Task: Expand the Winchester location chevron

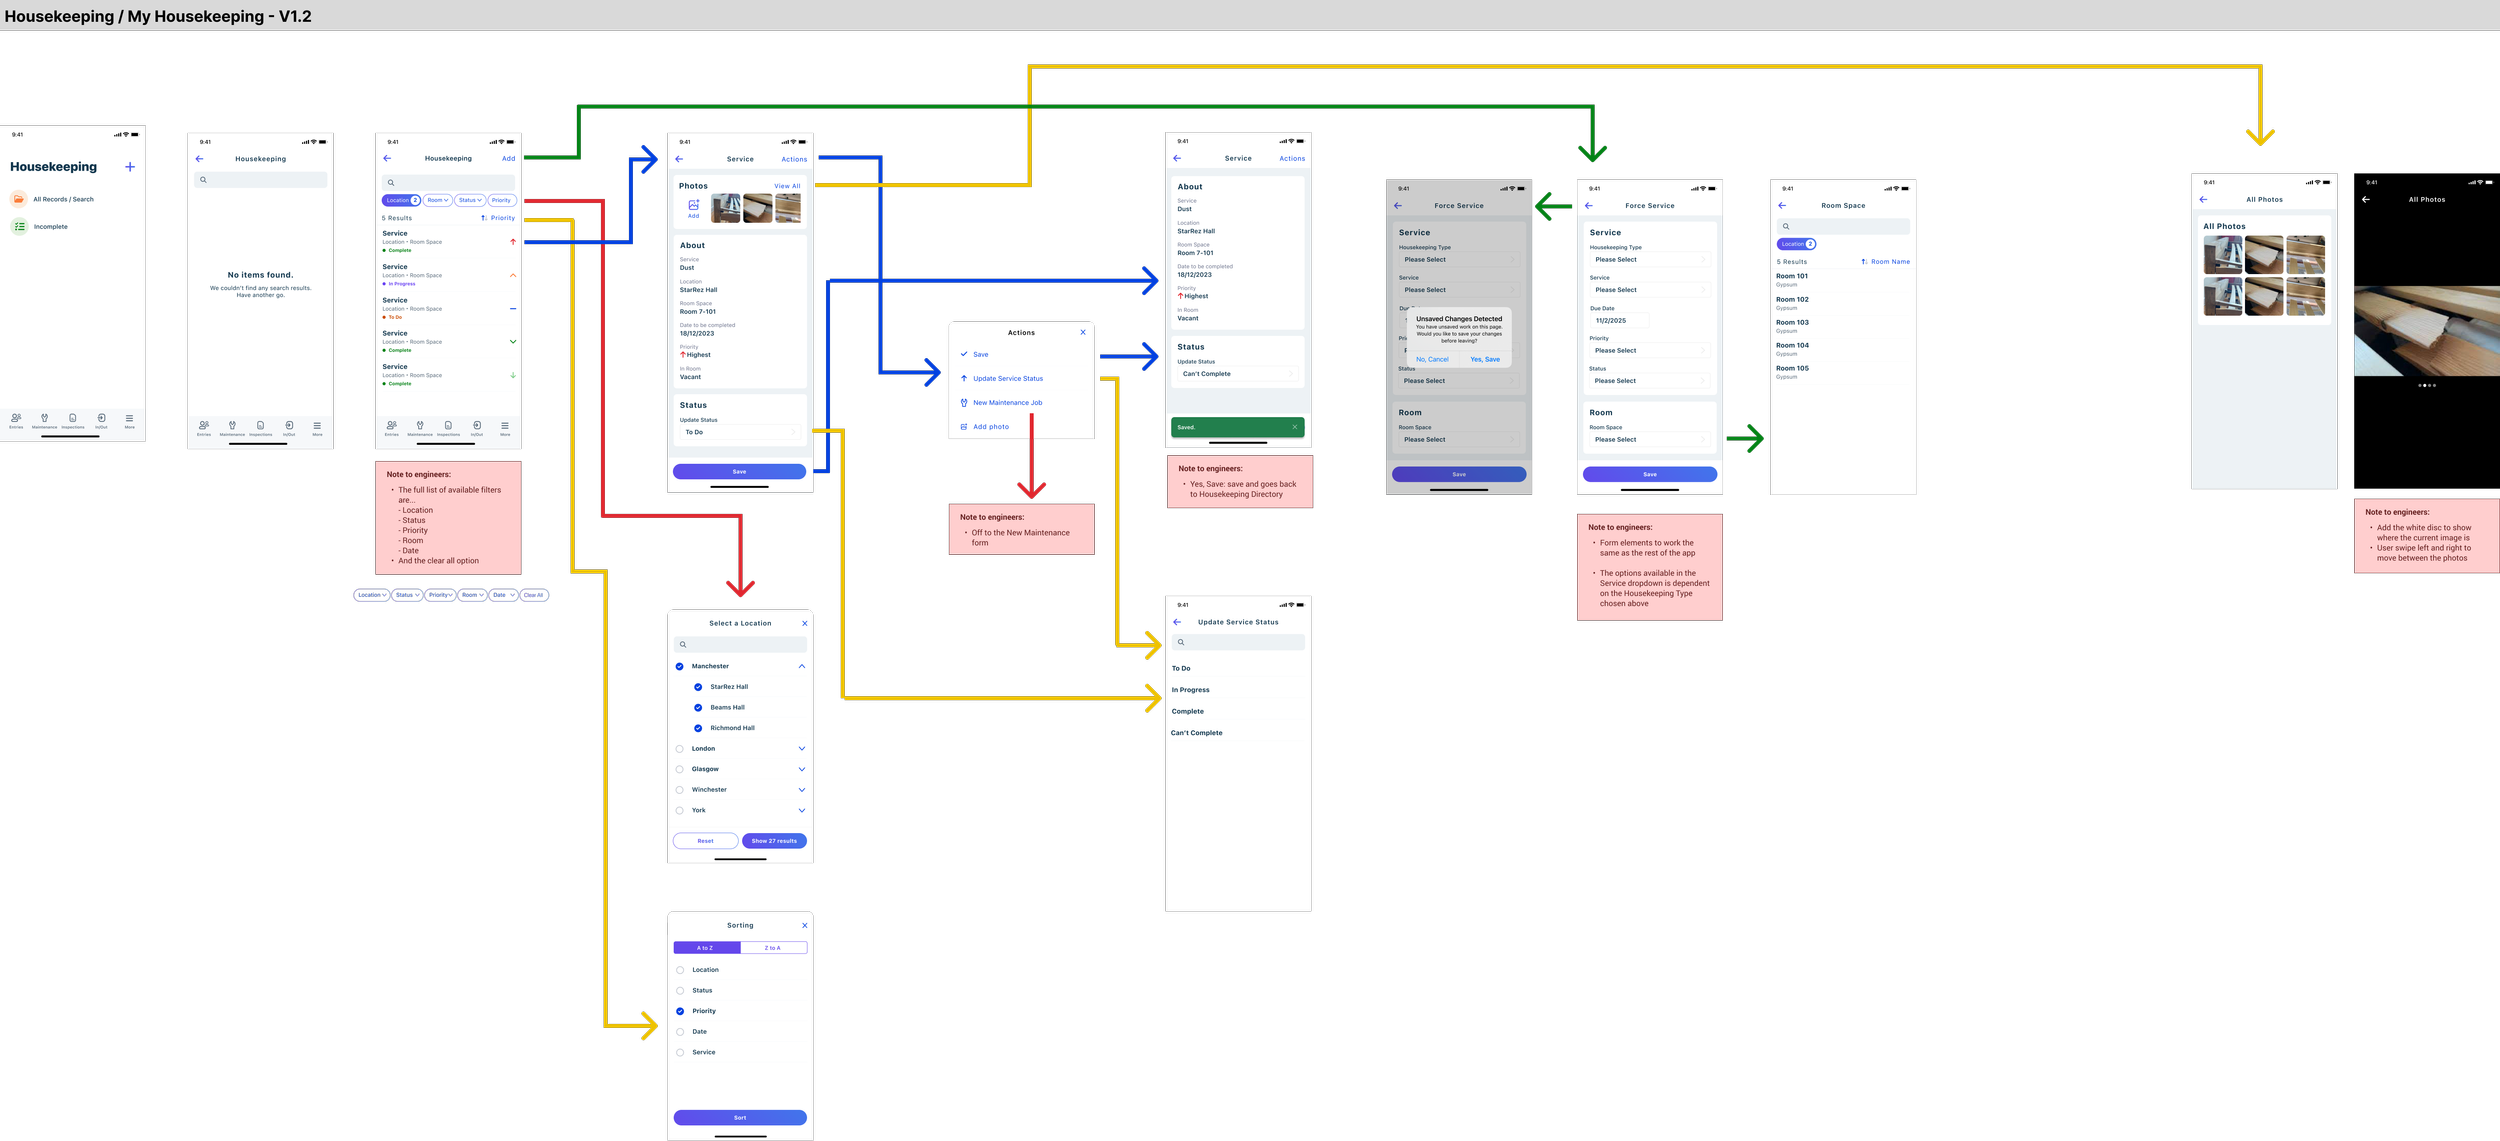Action: 801,790
